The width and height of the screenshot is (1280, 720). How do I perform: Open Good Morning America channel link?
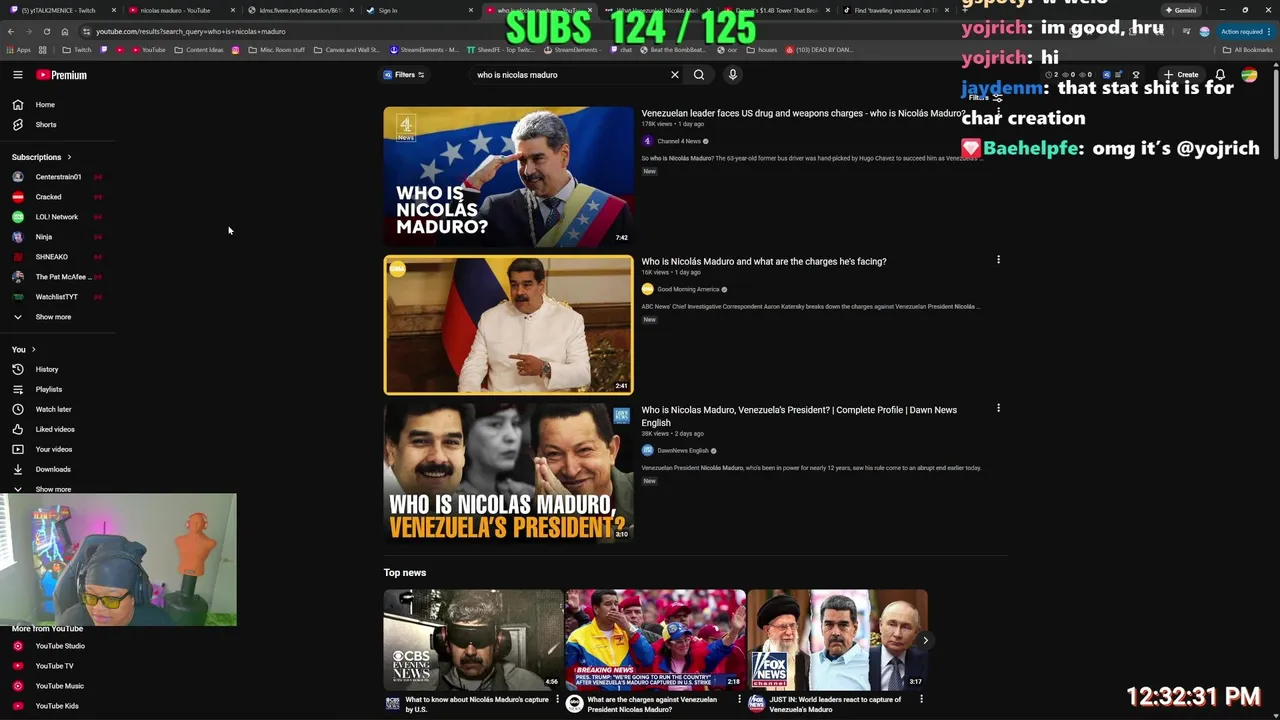pyautogui.click(x=688, y=289)
